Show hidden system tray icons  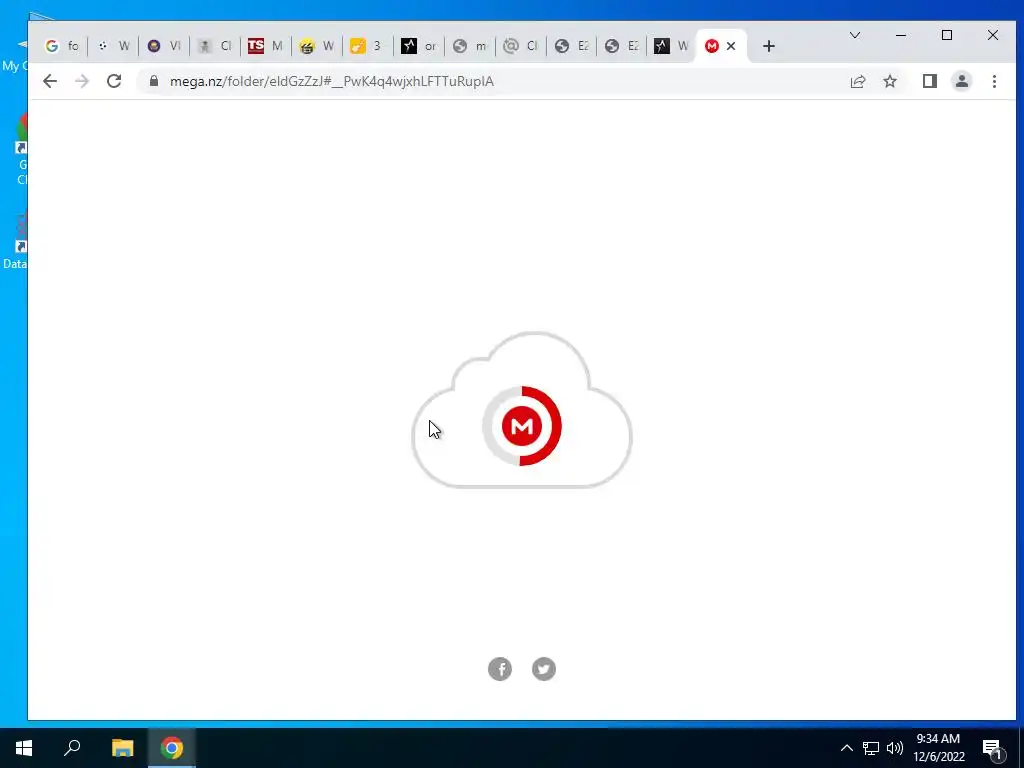846,748
